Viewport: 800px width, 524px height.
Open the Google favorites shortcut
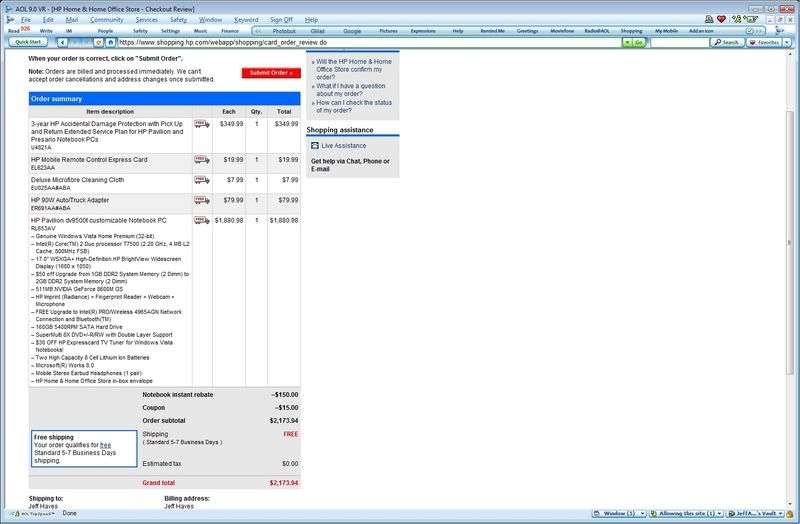352,31
